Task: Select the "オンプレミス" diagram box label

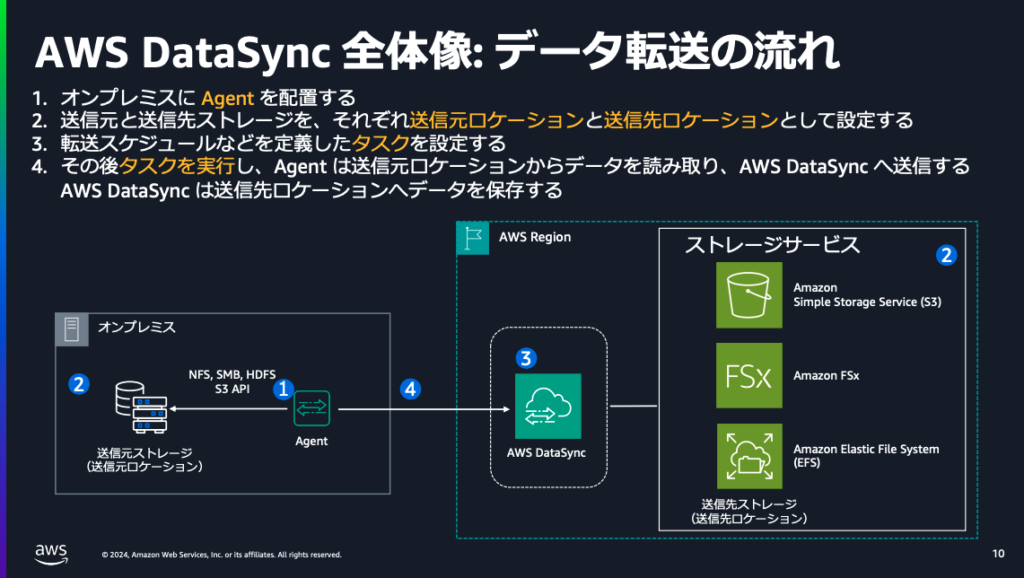Action: [136, 327]
